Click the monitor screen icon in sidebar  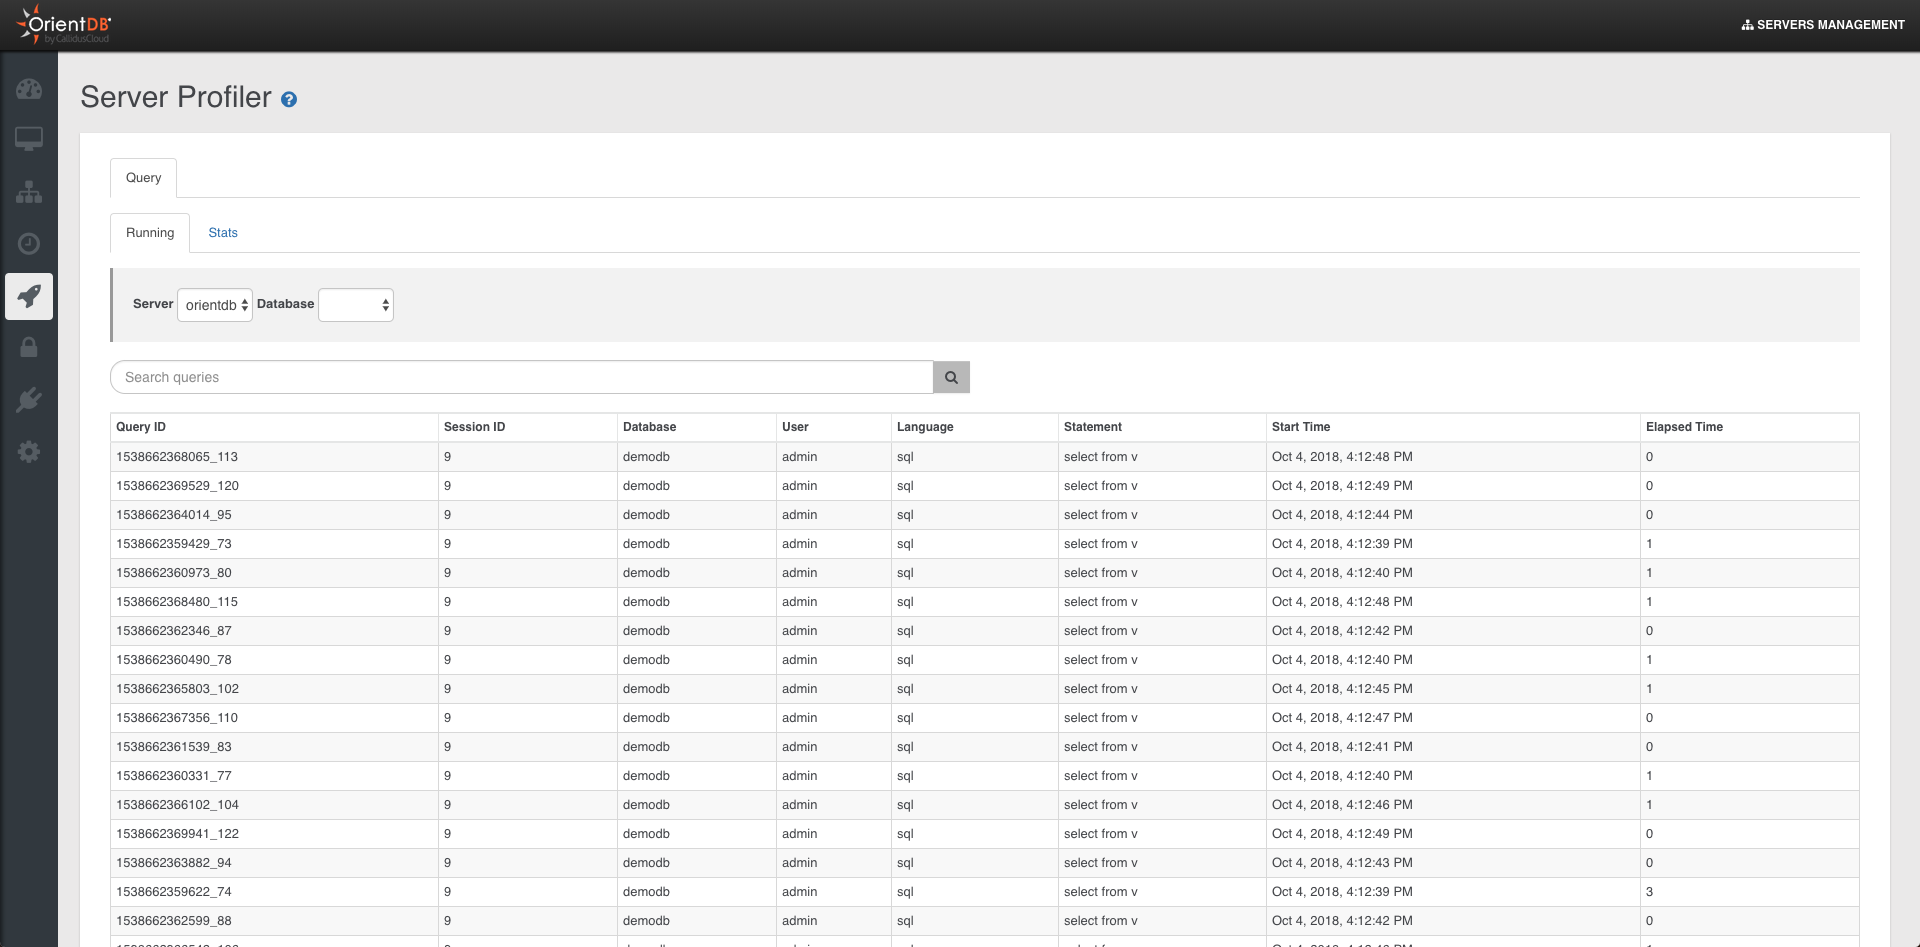[x=29, y=138]
